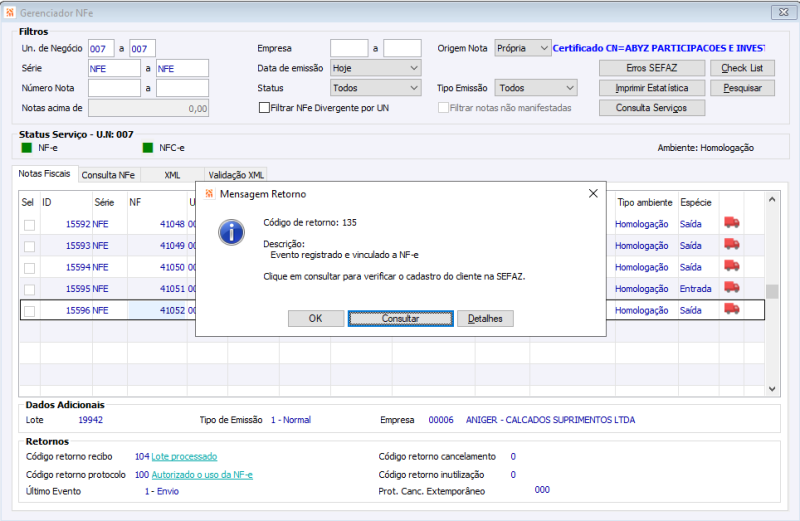
Task: Click ANIGER - CALCADOS SUPRIMENTOS LTDA text
Action: [551, 420]
